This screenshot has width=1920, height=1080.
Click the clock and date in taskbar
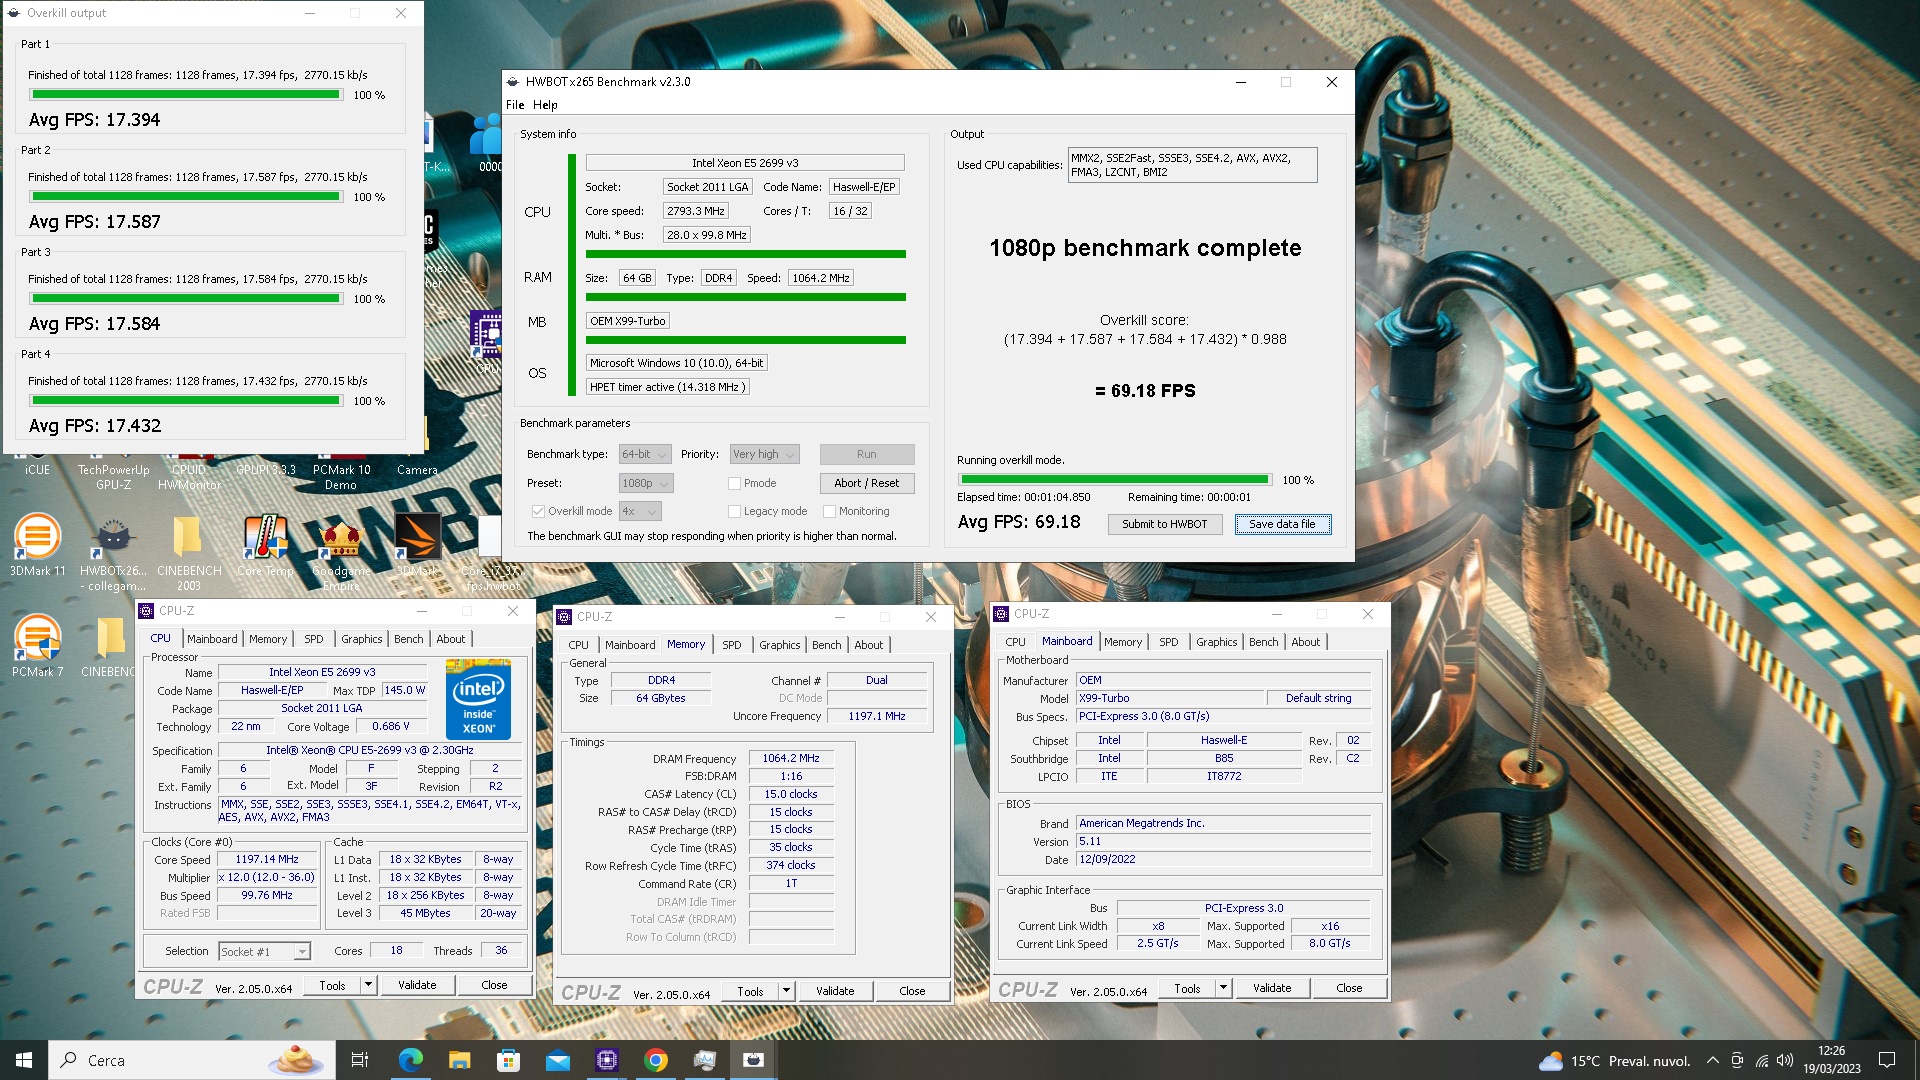point(1831,1060)
